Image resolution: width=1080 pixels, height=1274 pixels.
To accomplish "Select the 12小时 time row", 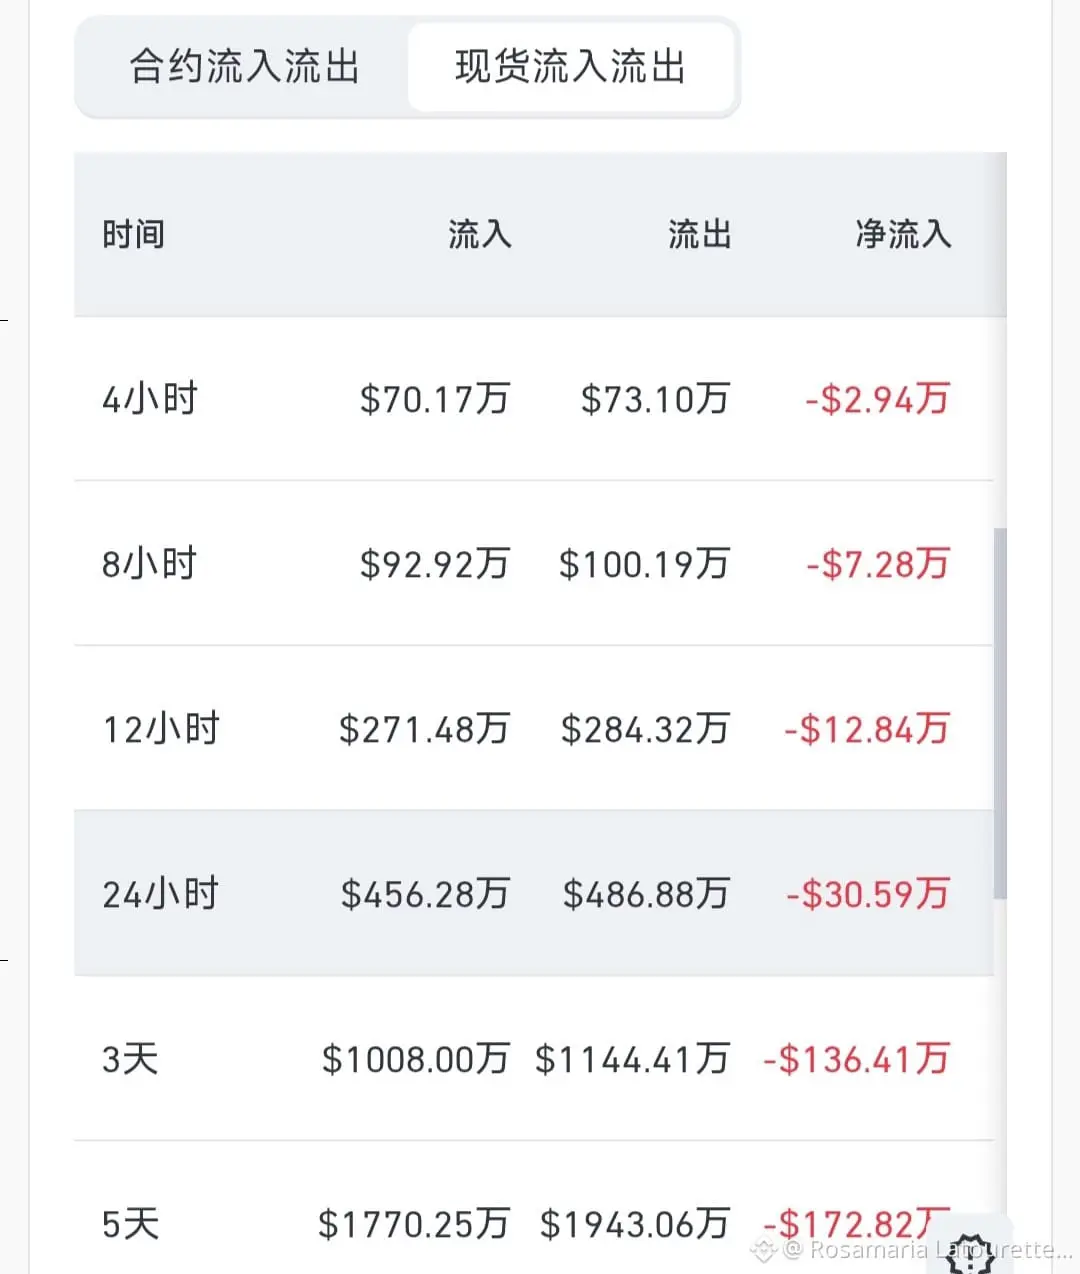I will (161, 729).
